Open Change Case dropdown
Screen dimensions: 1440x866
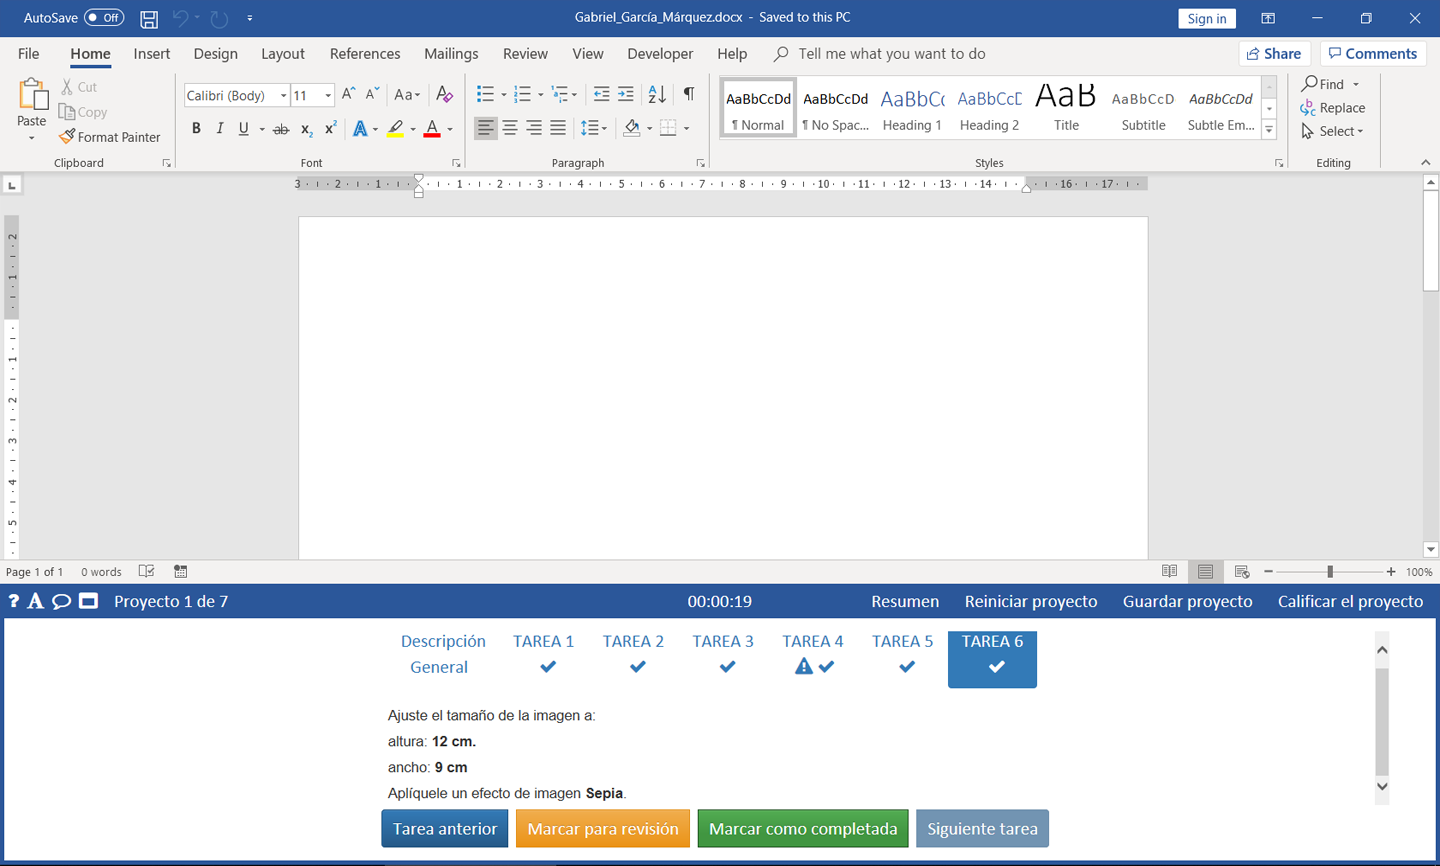407,95
